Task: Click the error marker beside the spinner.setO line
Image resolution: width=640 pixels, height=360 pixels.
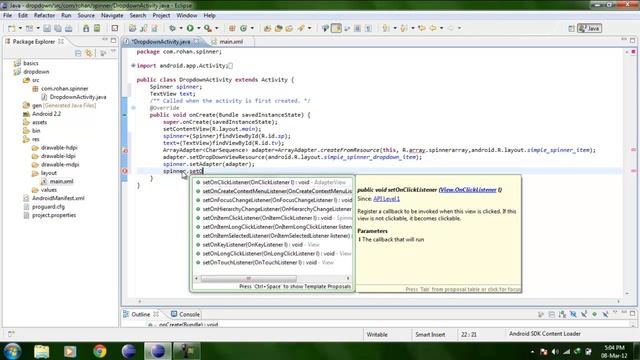Action: point(125,171)
